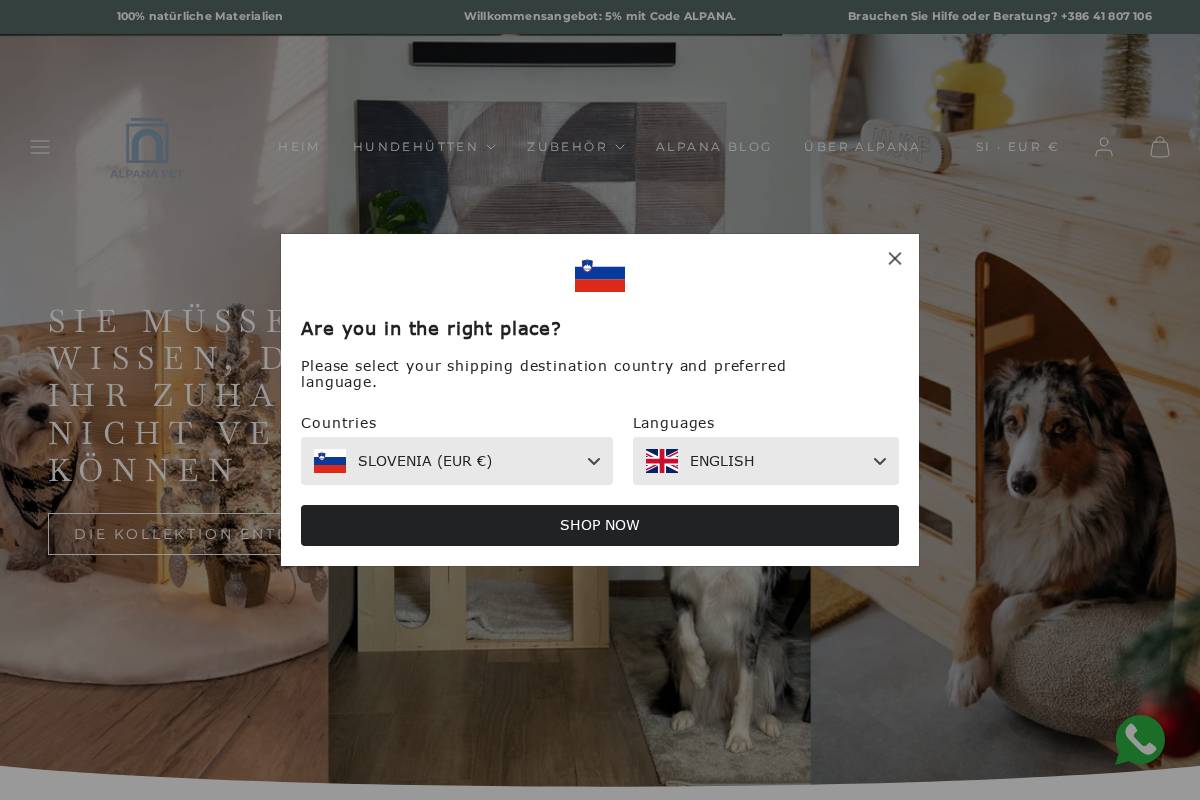Click the ZUBEHÖR chevron arrow
The height and width of the screenshot is (800, 1200).
click(620, 147)
